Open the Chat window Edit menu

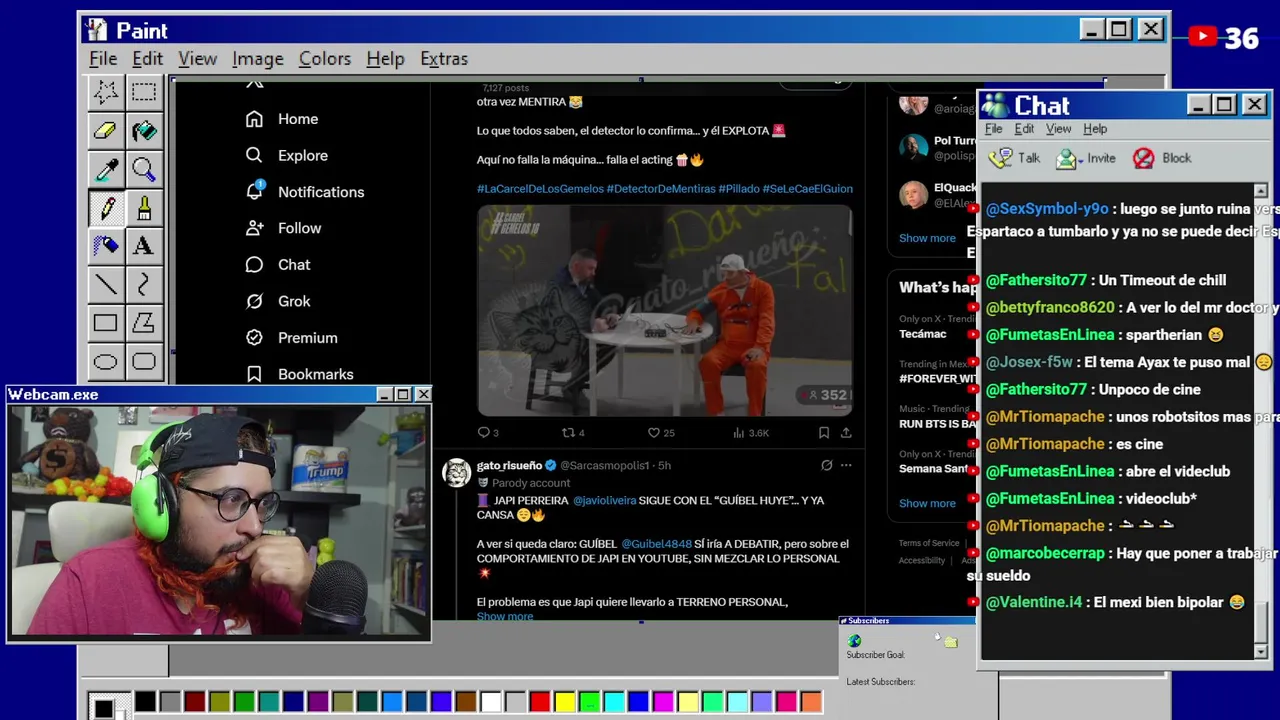1024,129
